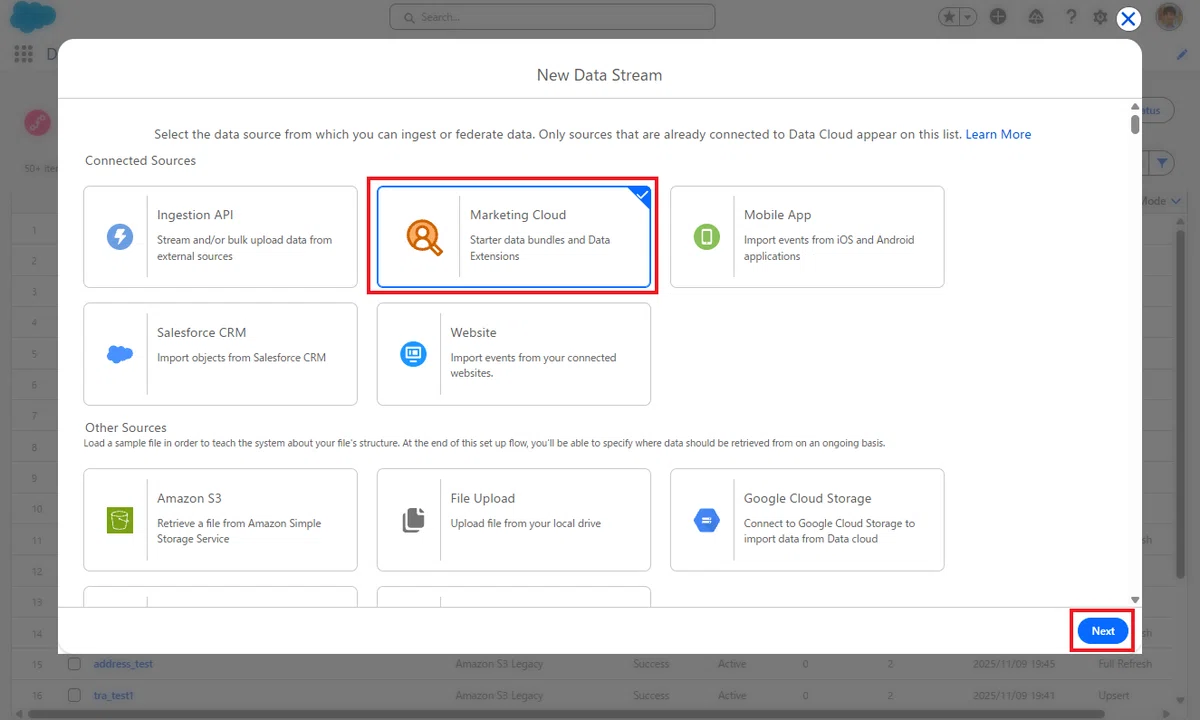Click the Salesforce cloud logo
The height and width of the screenshot is (720, 1200).
coord(33,17)
